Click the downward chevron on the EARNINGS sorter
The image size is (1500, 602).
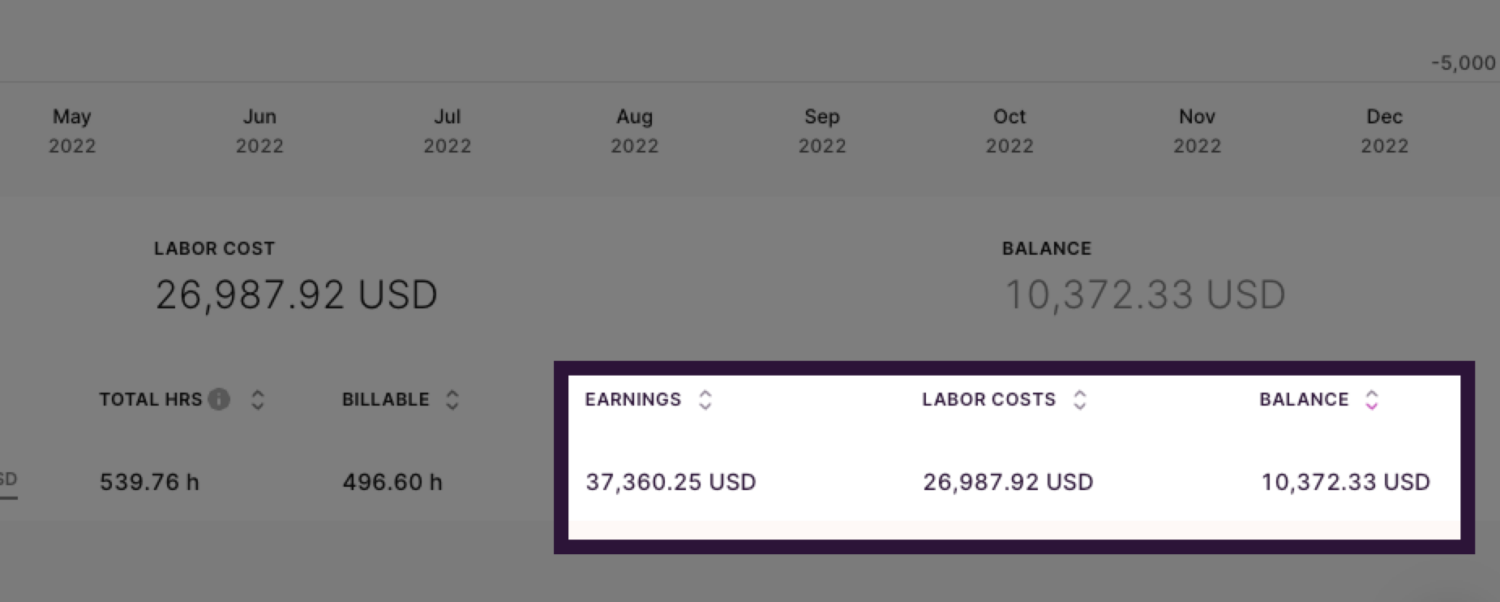click(706, 404)
